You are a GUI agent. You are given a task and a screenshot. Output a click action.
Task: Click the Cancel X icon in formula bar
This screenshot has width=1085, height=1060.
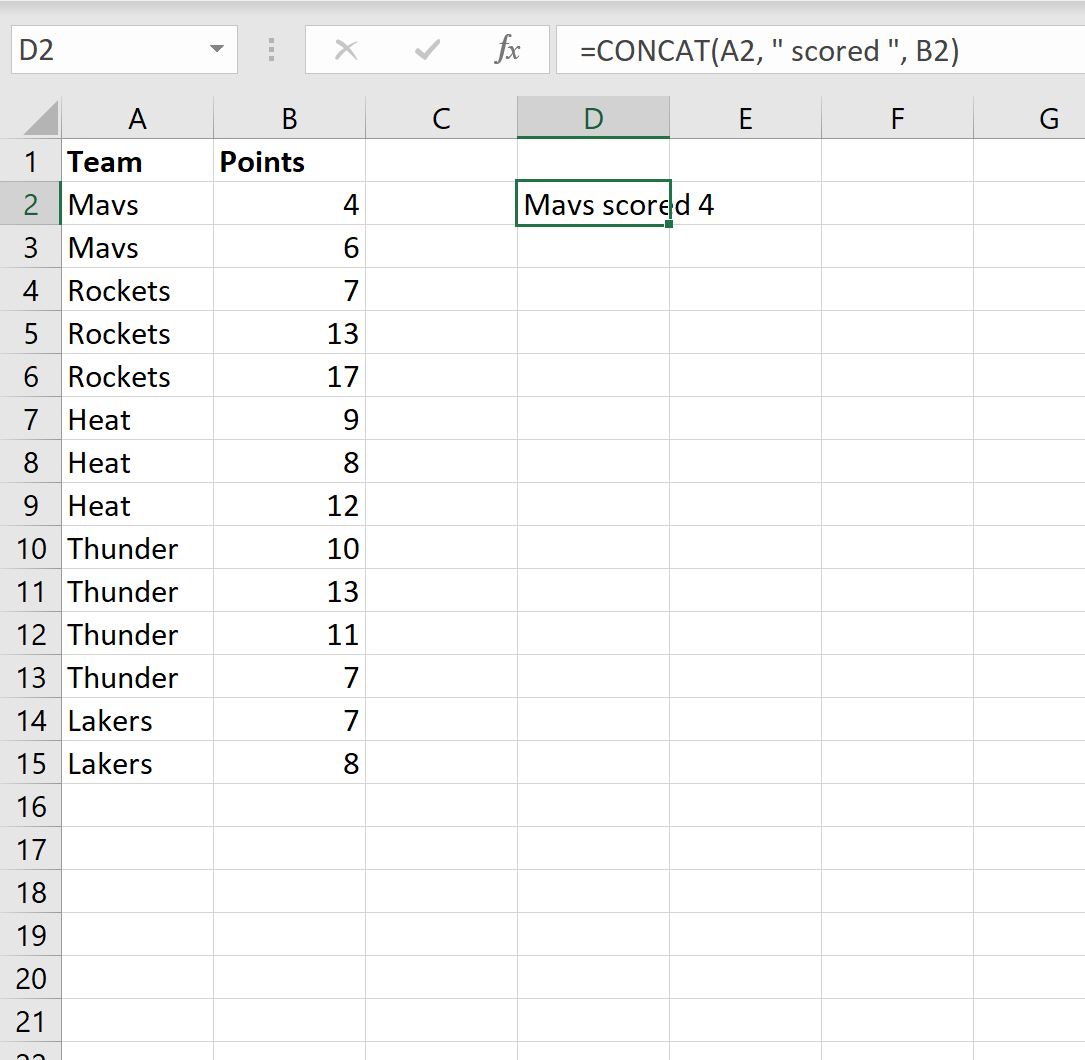pyautogui.click(x=347, y=50)
